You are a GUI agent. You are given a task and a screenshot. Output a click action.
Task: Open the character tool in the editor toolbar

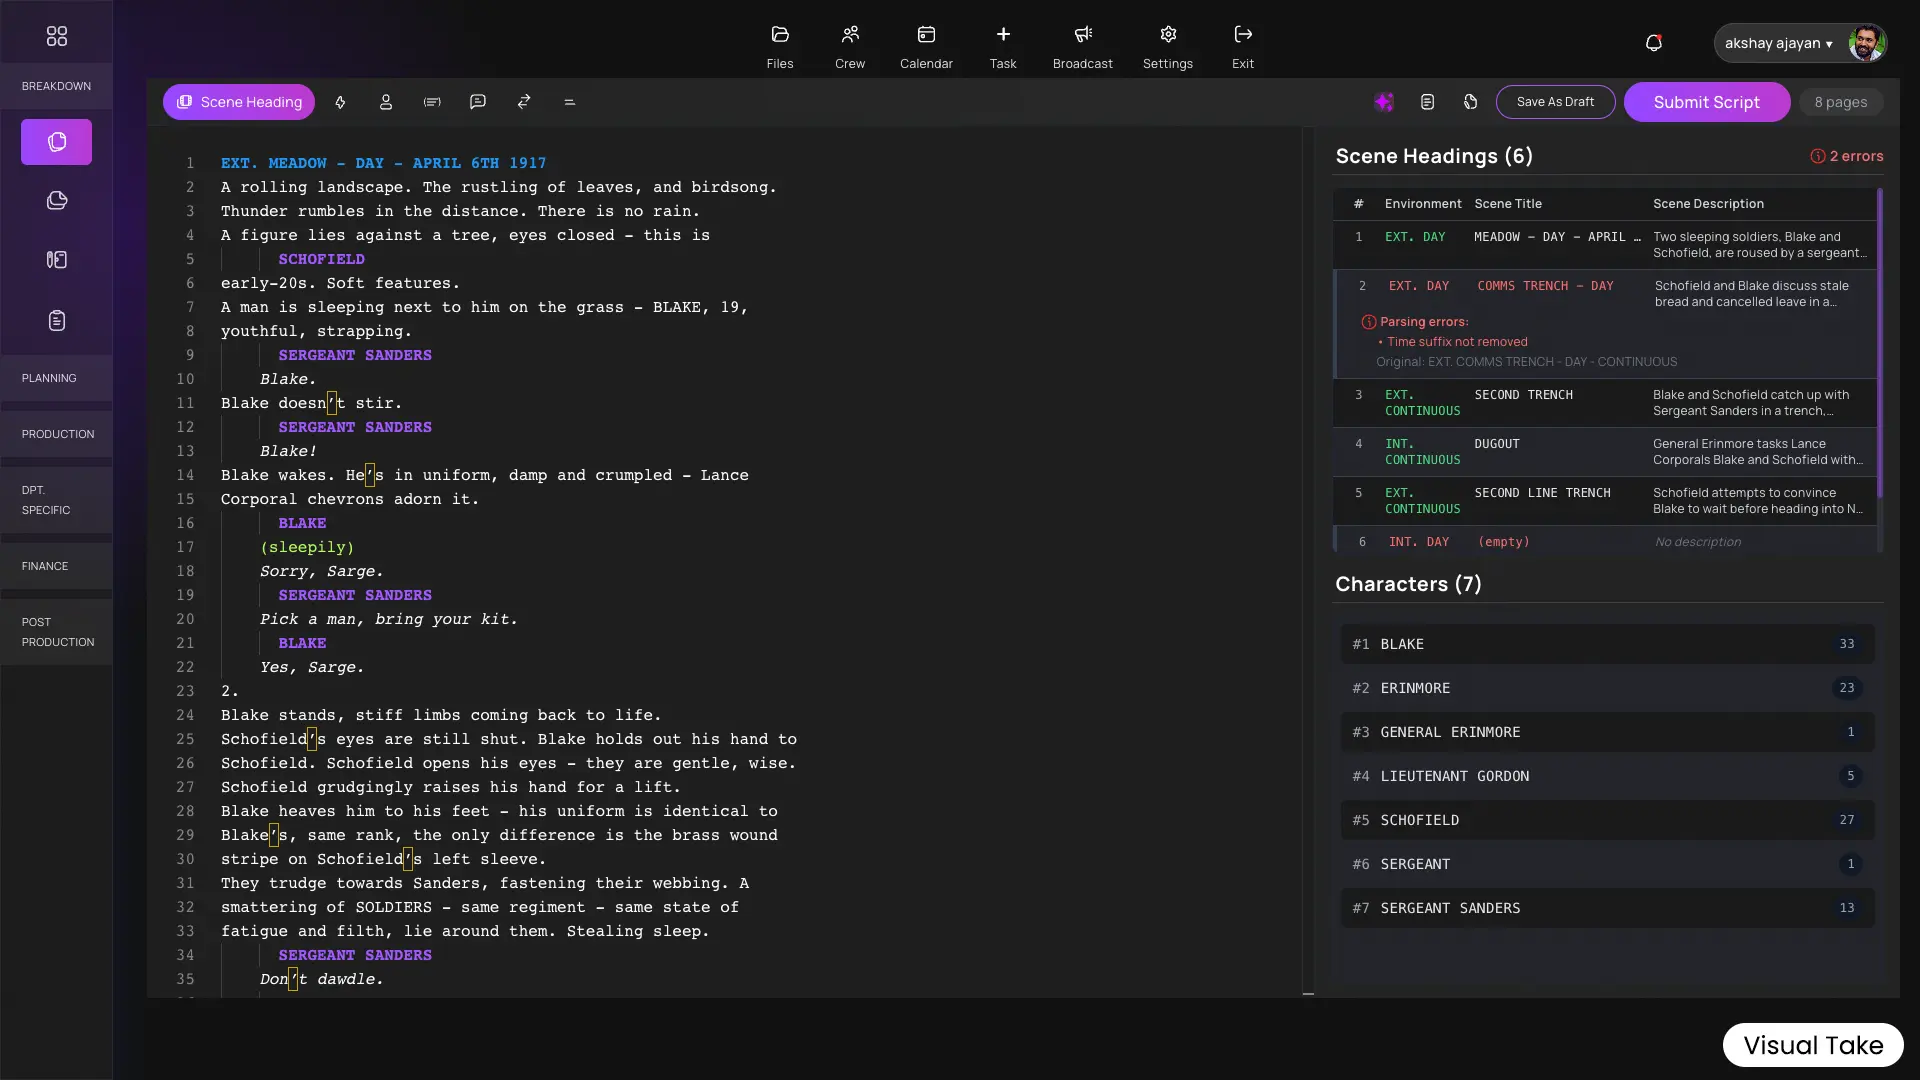[x=386, y=102]
